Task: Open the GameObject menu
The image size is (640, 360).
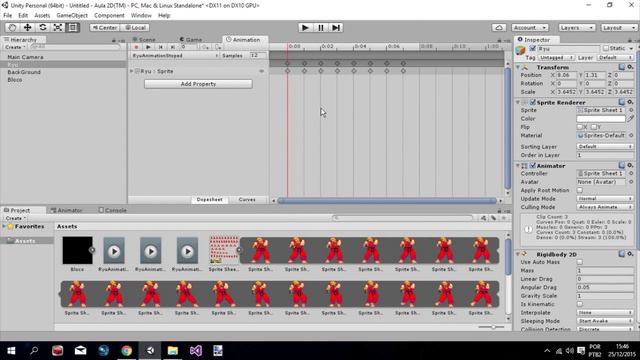Action: tap(72, 16)
